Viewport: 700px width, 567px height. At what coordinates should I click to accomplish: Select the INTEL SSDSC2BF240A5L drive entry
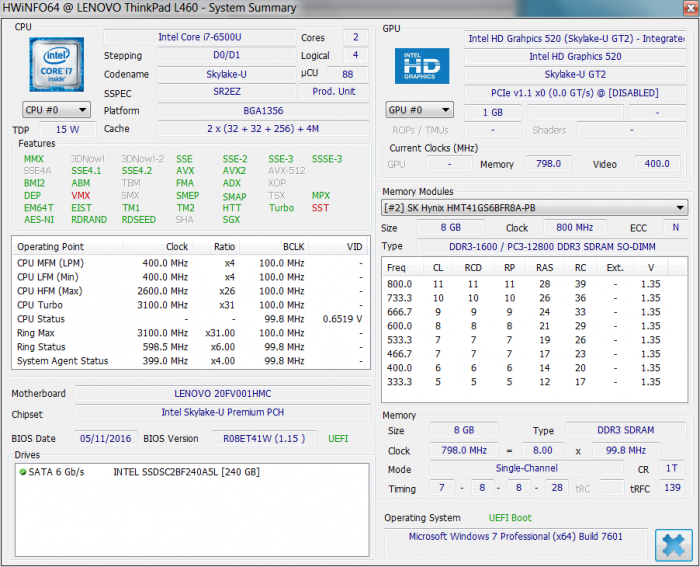(x=186, y=472)
